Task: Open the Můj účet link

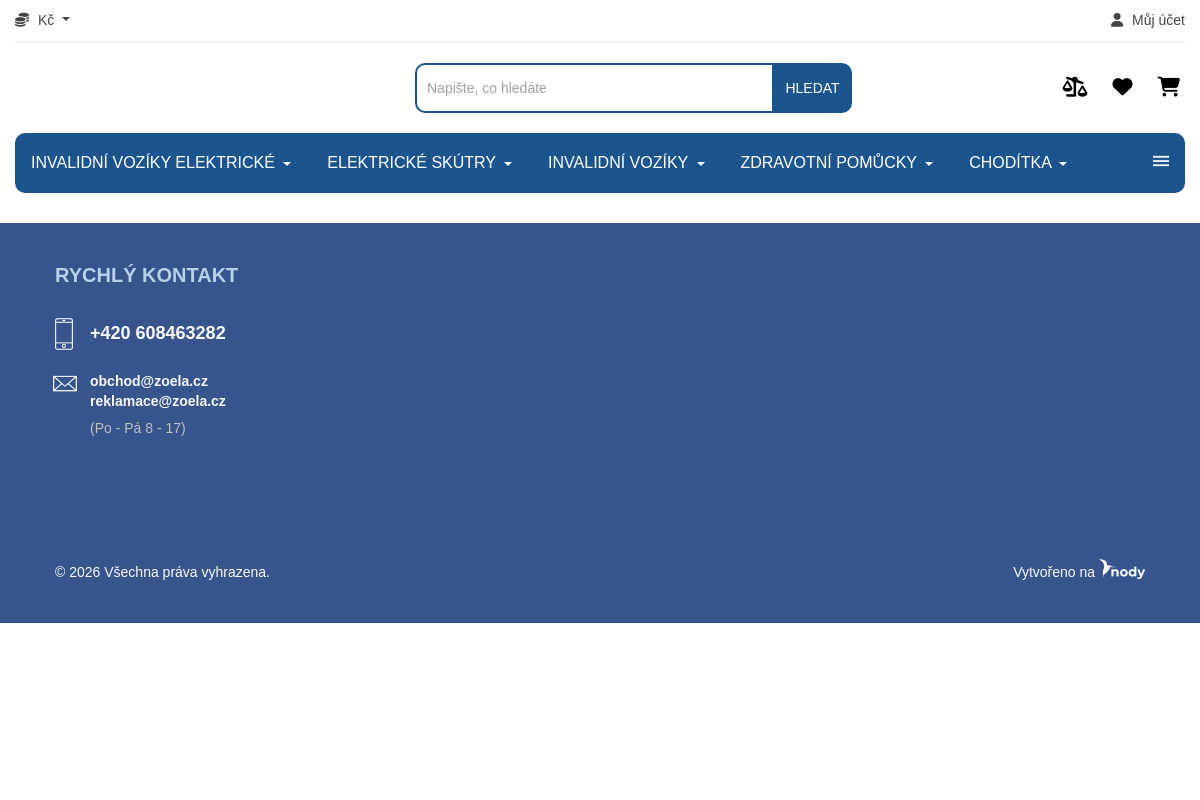Action: coord(1157,20)
